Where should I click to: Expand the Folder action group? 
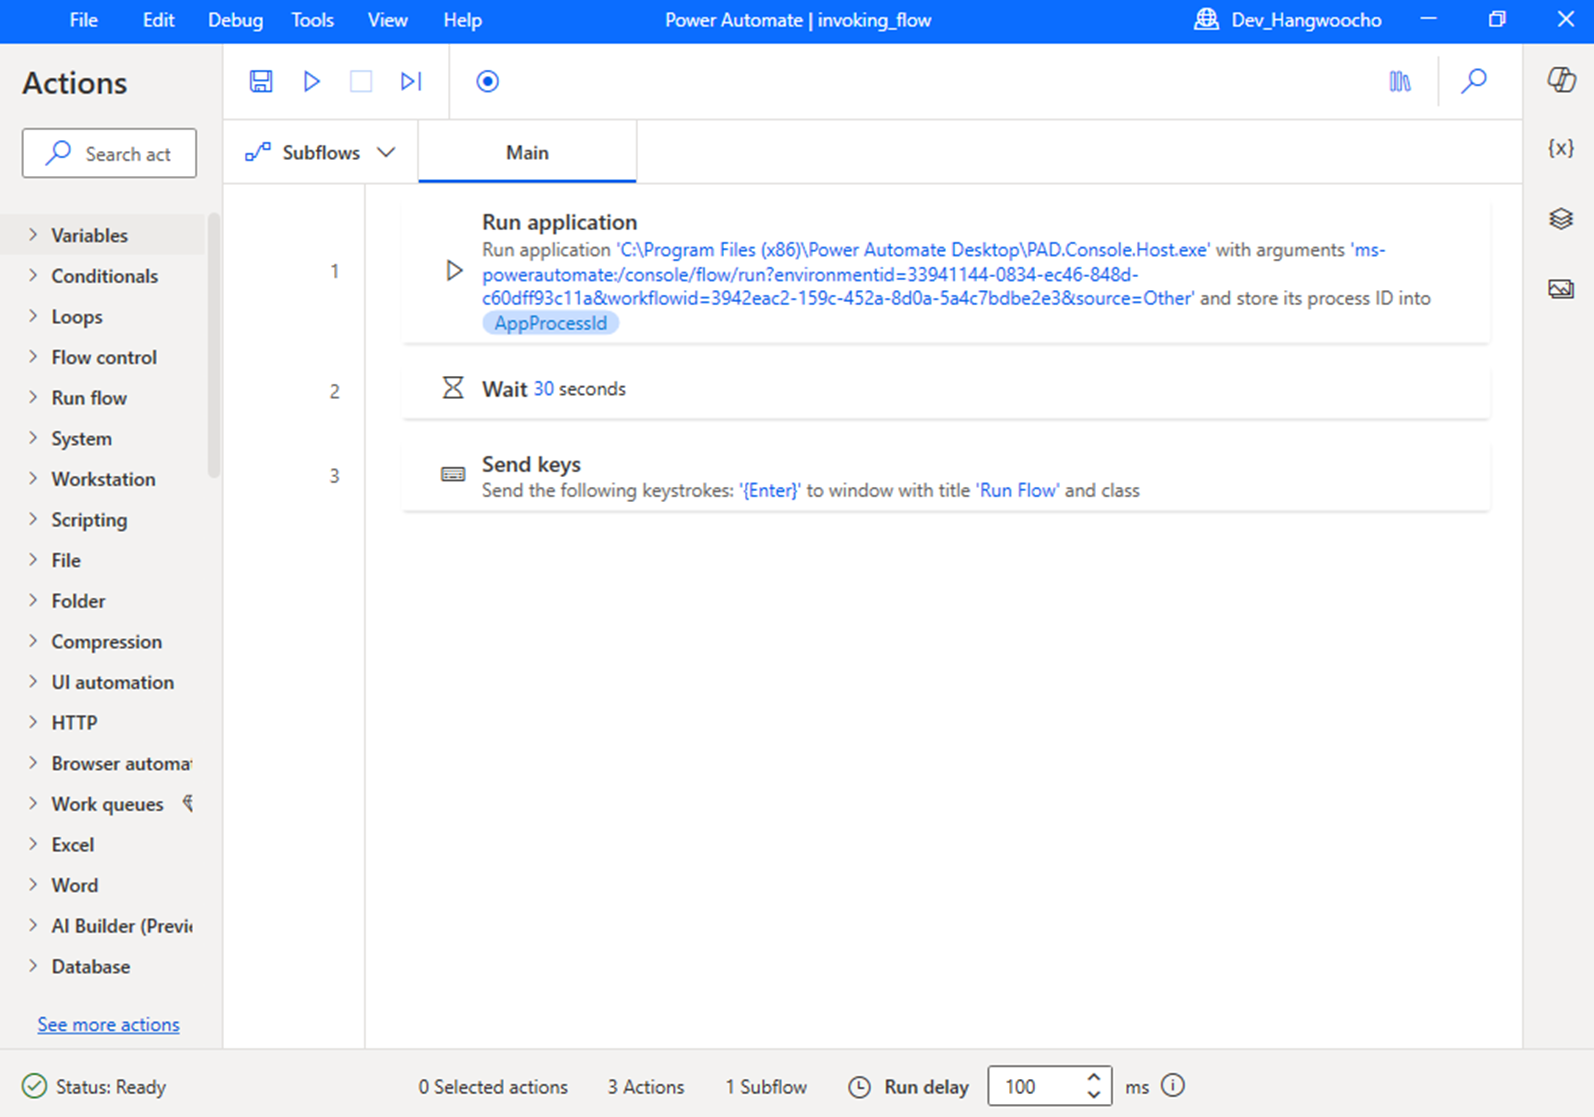33,600
